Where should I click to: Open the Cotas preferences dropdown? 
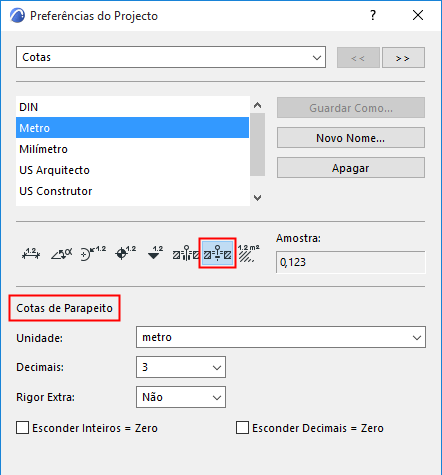pyautogui.click(x=171, y=57)
